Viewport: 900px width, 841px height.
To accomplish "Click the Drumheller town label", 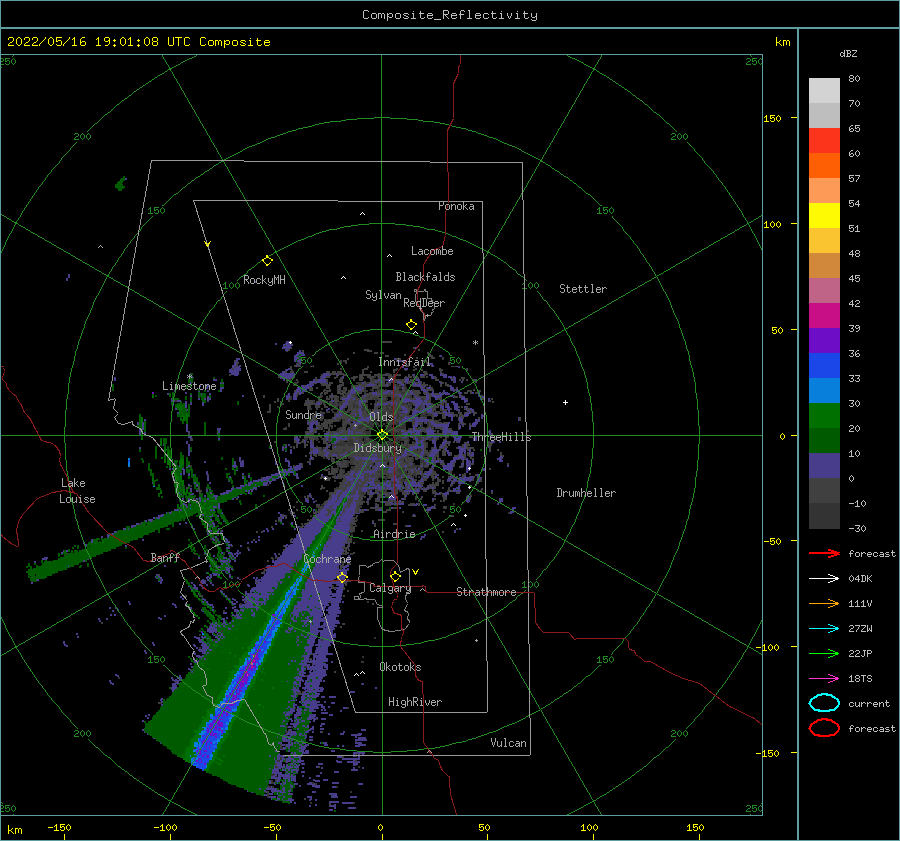I will (x=586, y=493).
